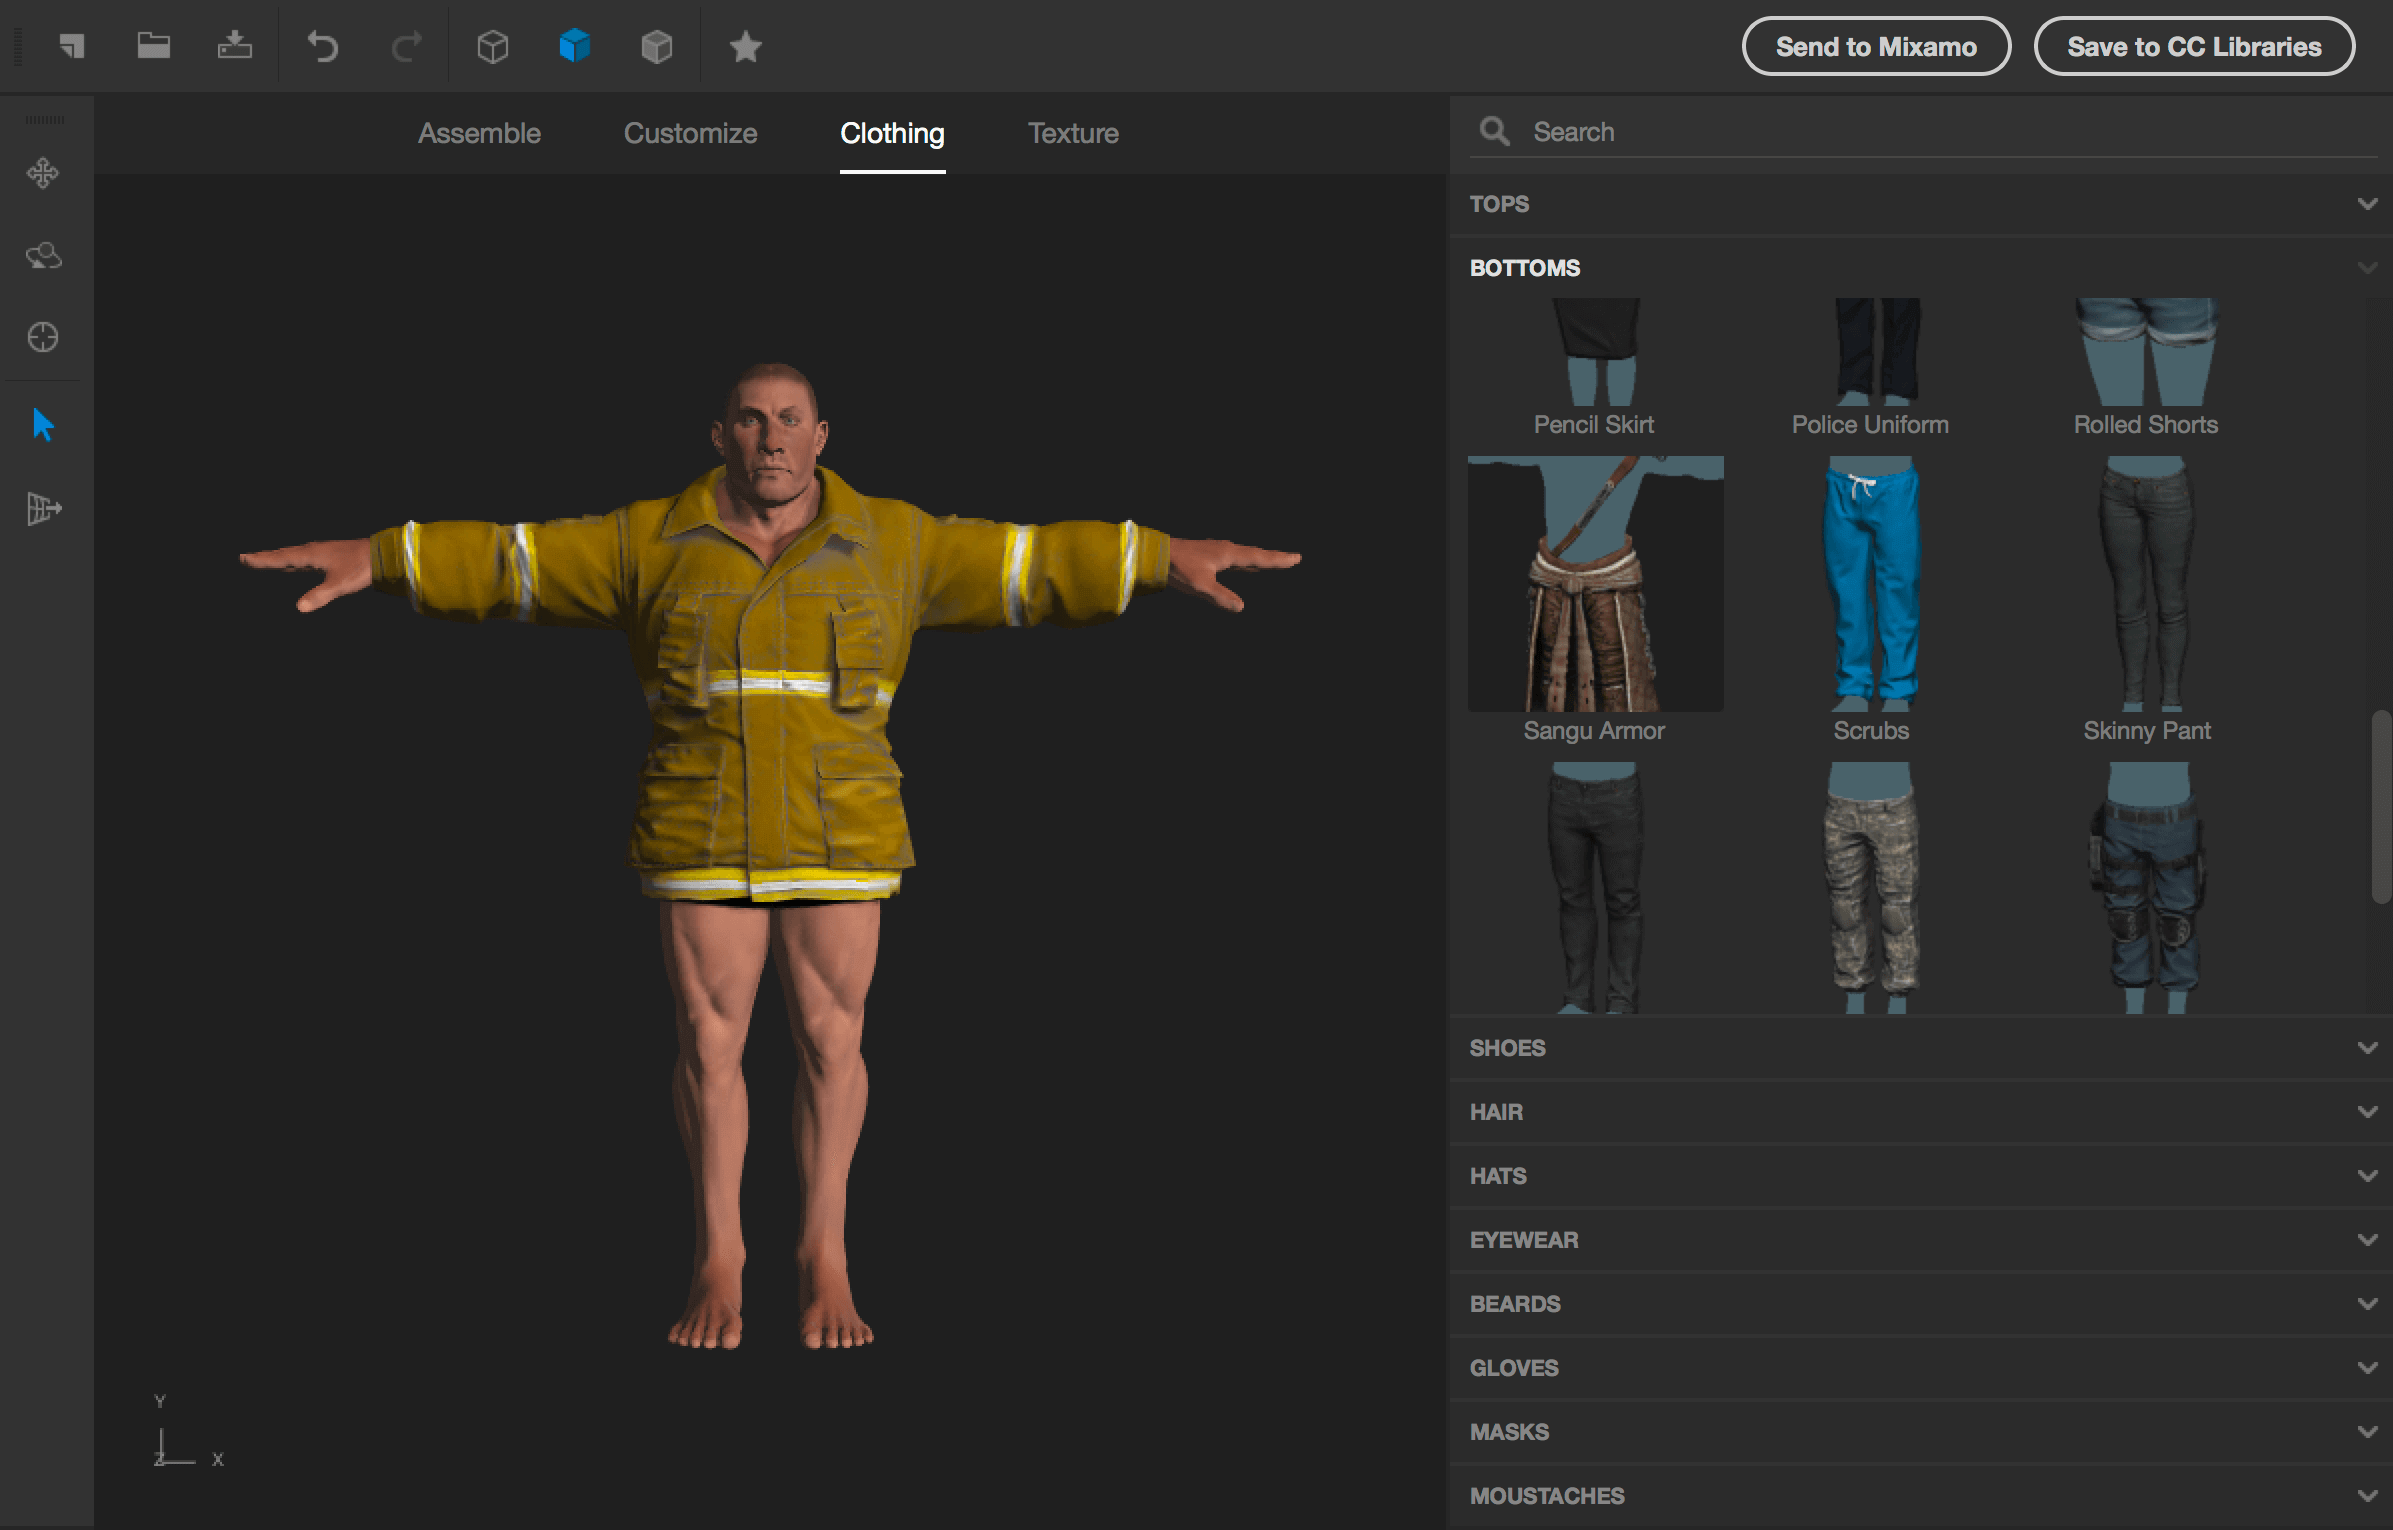
Task: Expand the EYEWEAR category
Action: [1920, 1240]
